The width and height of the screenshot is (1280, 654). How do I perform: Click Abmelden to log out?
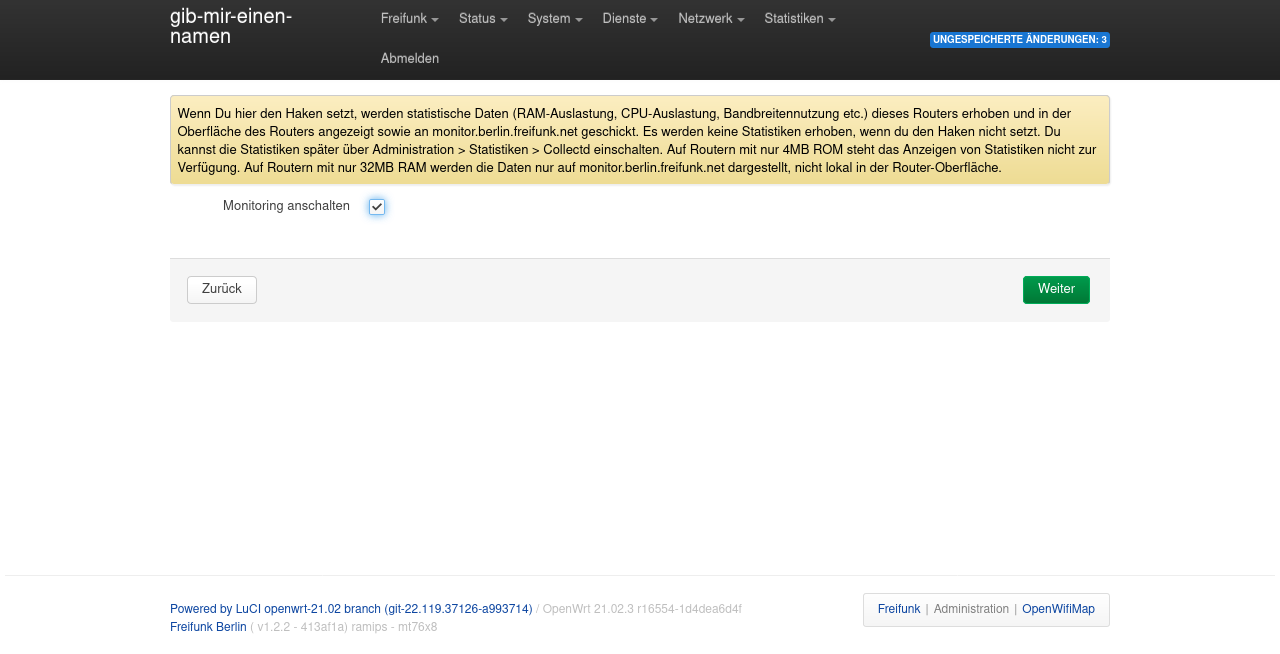point(409,59)
